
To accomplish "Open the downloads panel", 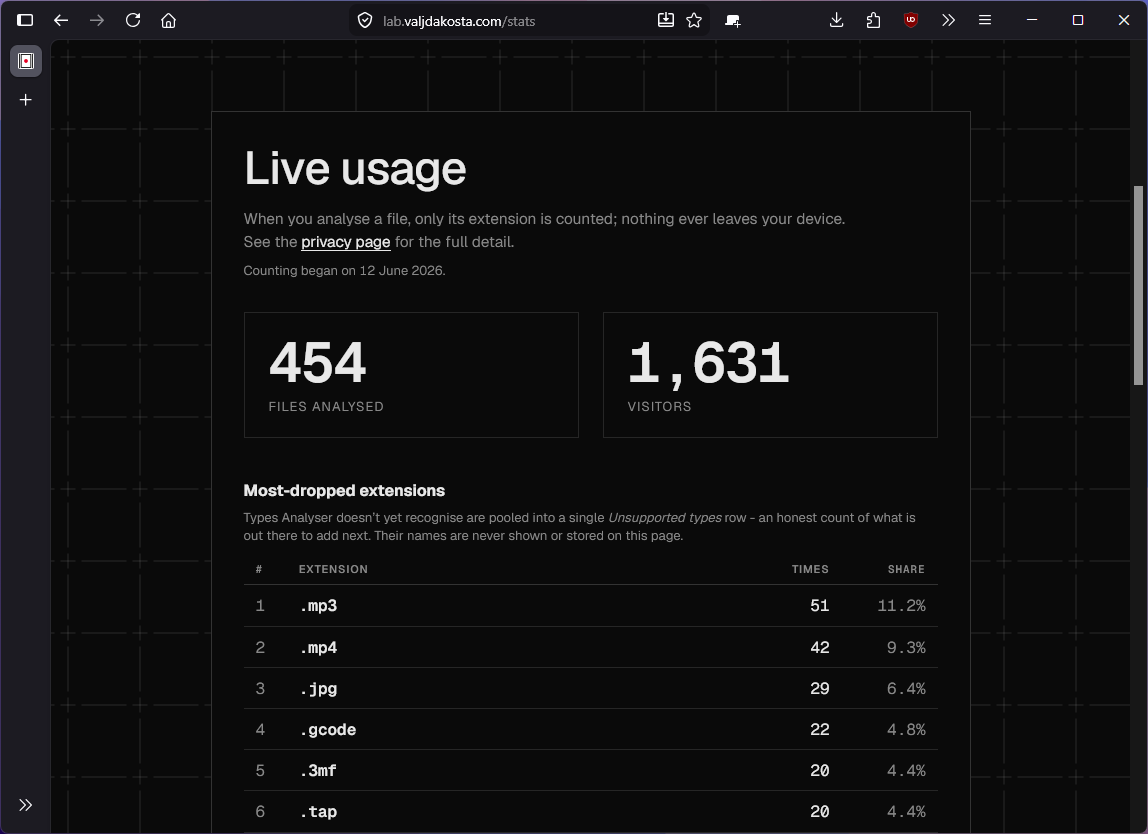I will pyautogui.click(x=836, y=21).
